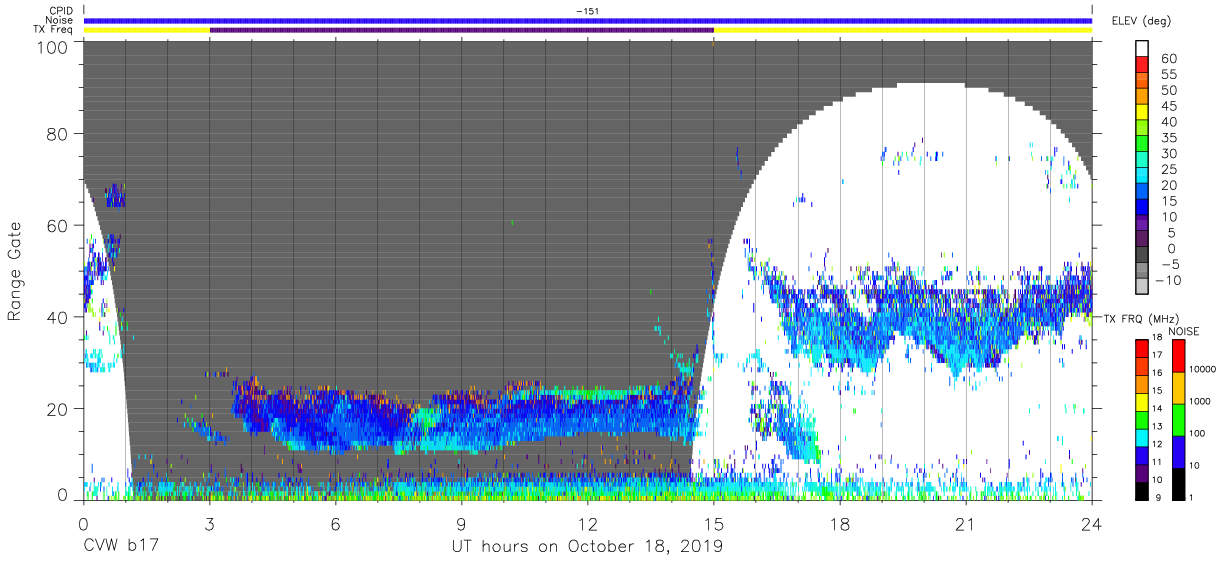Click the TX Freq row label
The width and height of the screenshot is (1228, 567).
pyautogui.click(x=54, y=30)
